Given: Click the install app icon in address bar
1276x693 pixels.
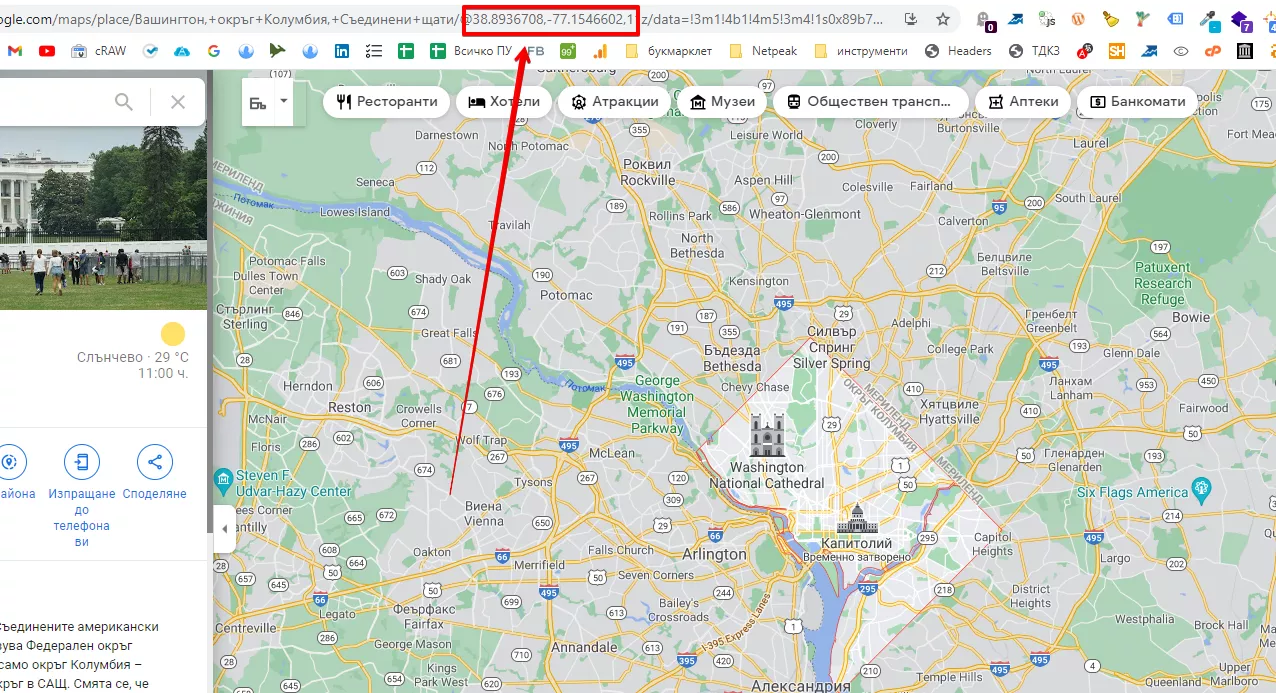Looking at the screenshot, I should pos(910,19).
